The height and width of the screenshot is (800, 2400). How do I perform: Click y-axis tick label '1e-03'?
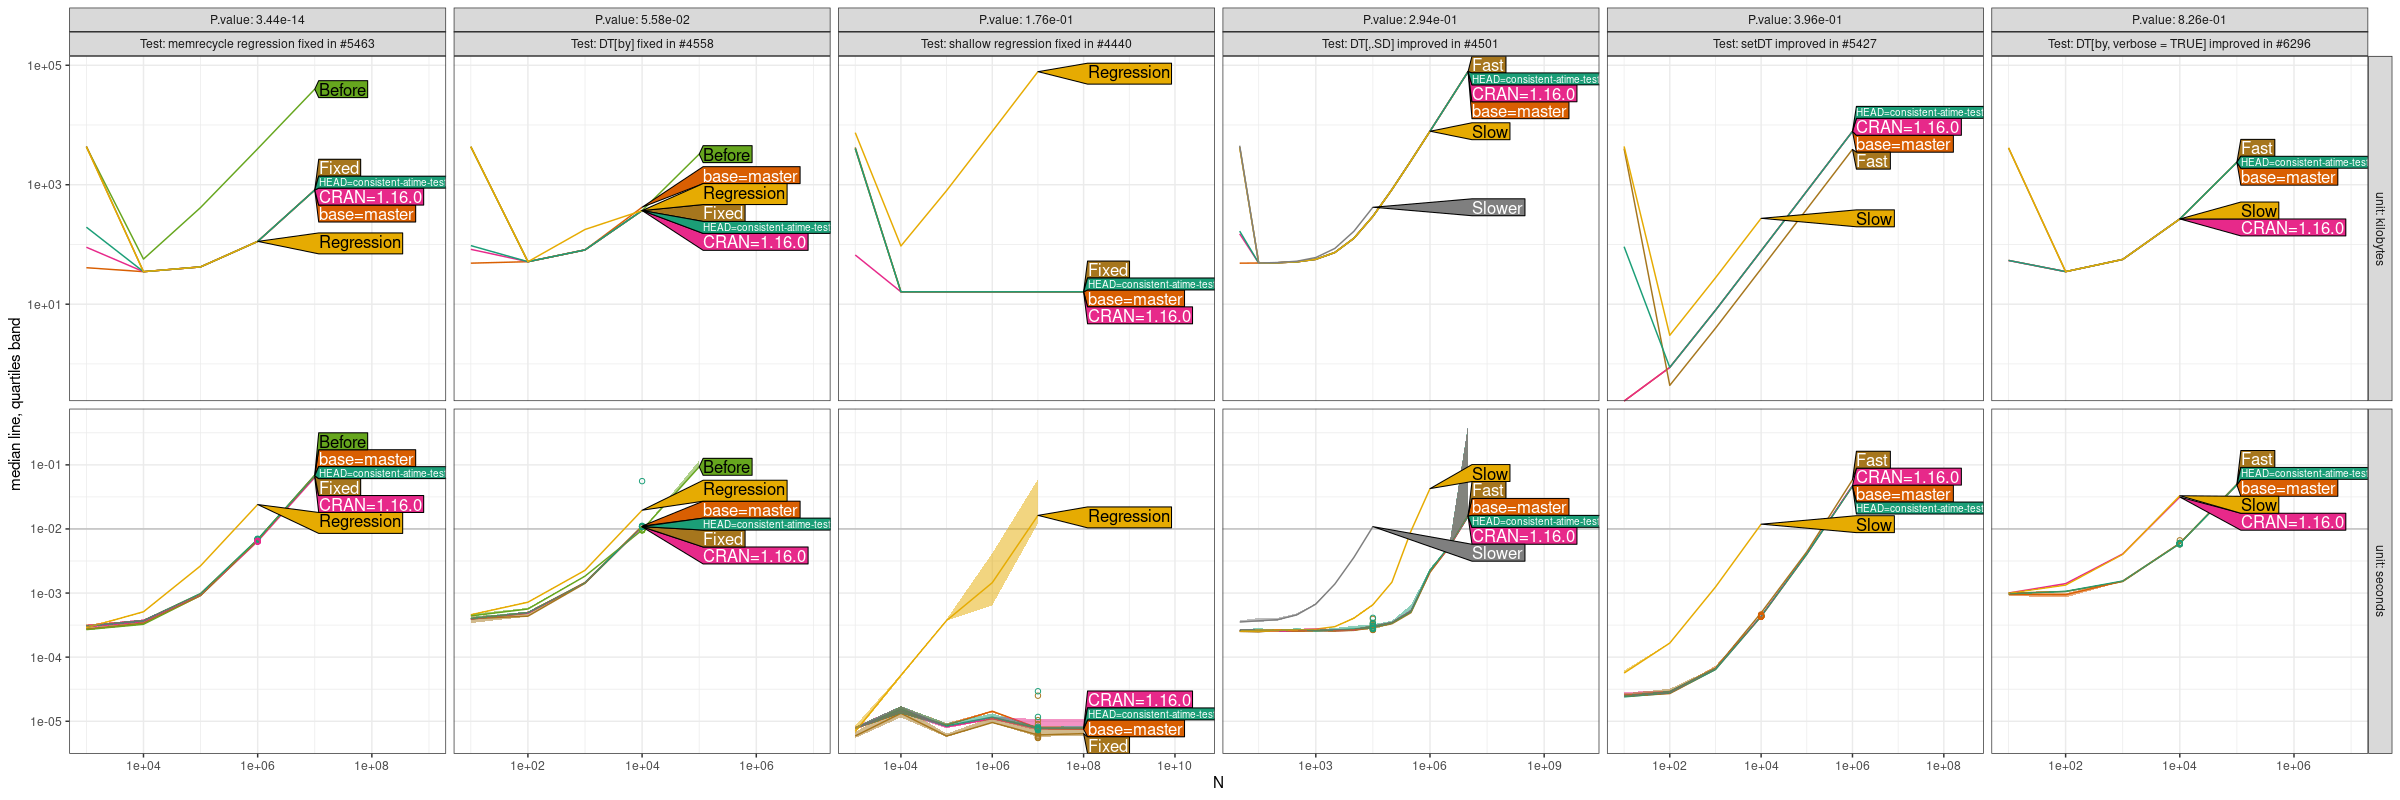pyautogui.click(x=45, y=593)
